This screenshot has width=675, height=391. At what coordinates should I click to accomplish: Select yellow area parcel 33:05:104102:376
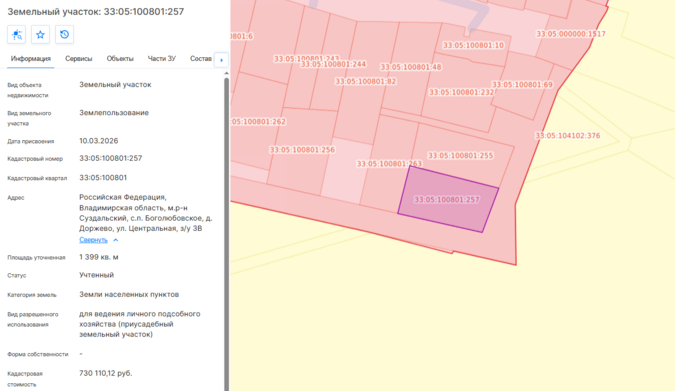pos(567,136)
